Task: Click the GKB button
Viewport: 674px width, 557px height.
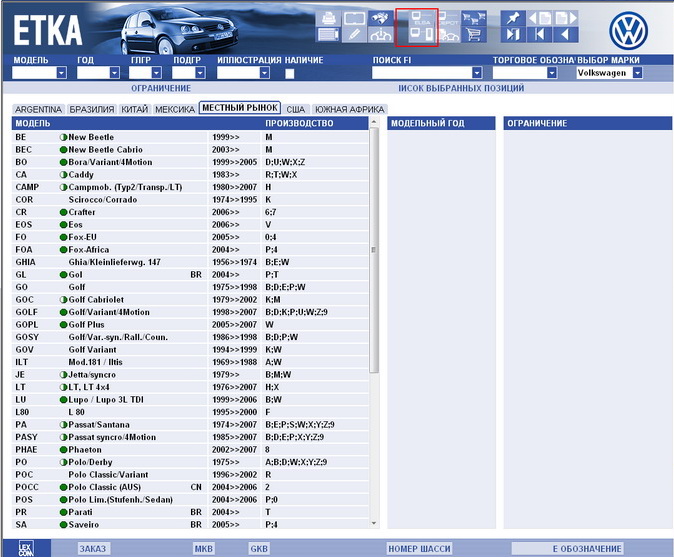Action: (x=259, y=548)
